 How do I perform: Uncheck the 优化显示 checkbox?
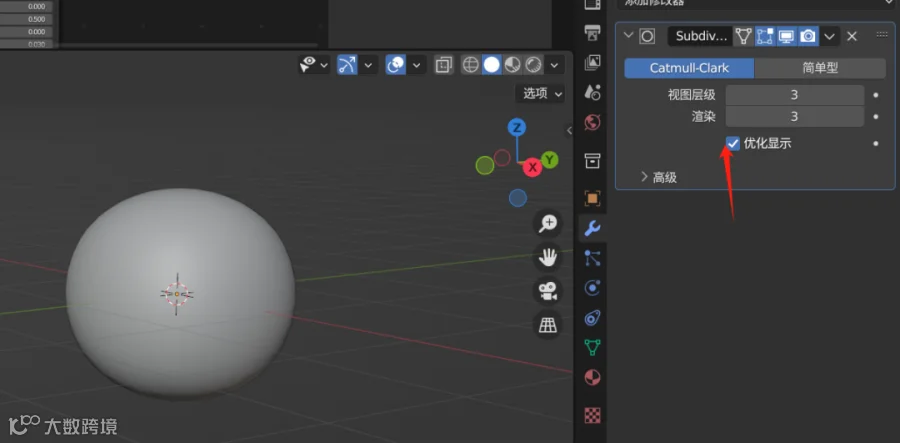(x=732, y=143)
